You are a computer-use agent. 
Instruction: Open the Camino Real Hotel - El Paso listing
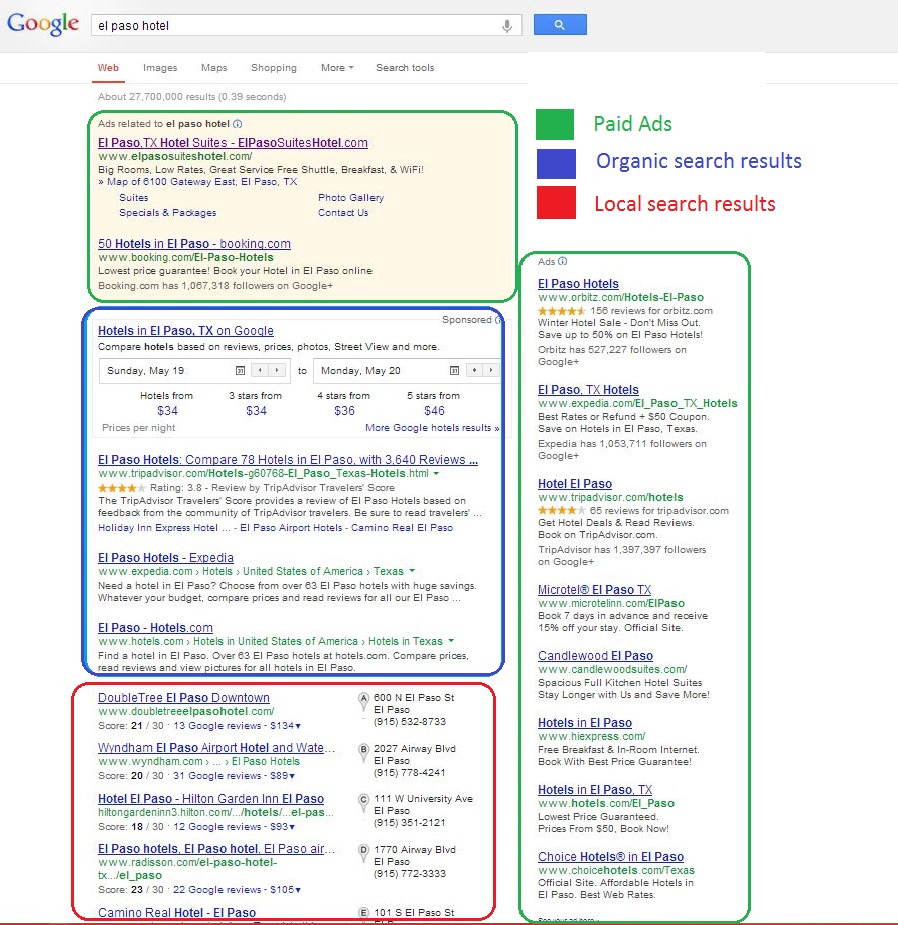tap(177, 913)
